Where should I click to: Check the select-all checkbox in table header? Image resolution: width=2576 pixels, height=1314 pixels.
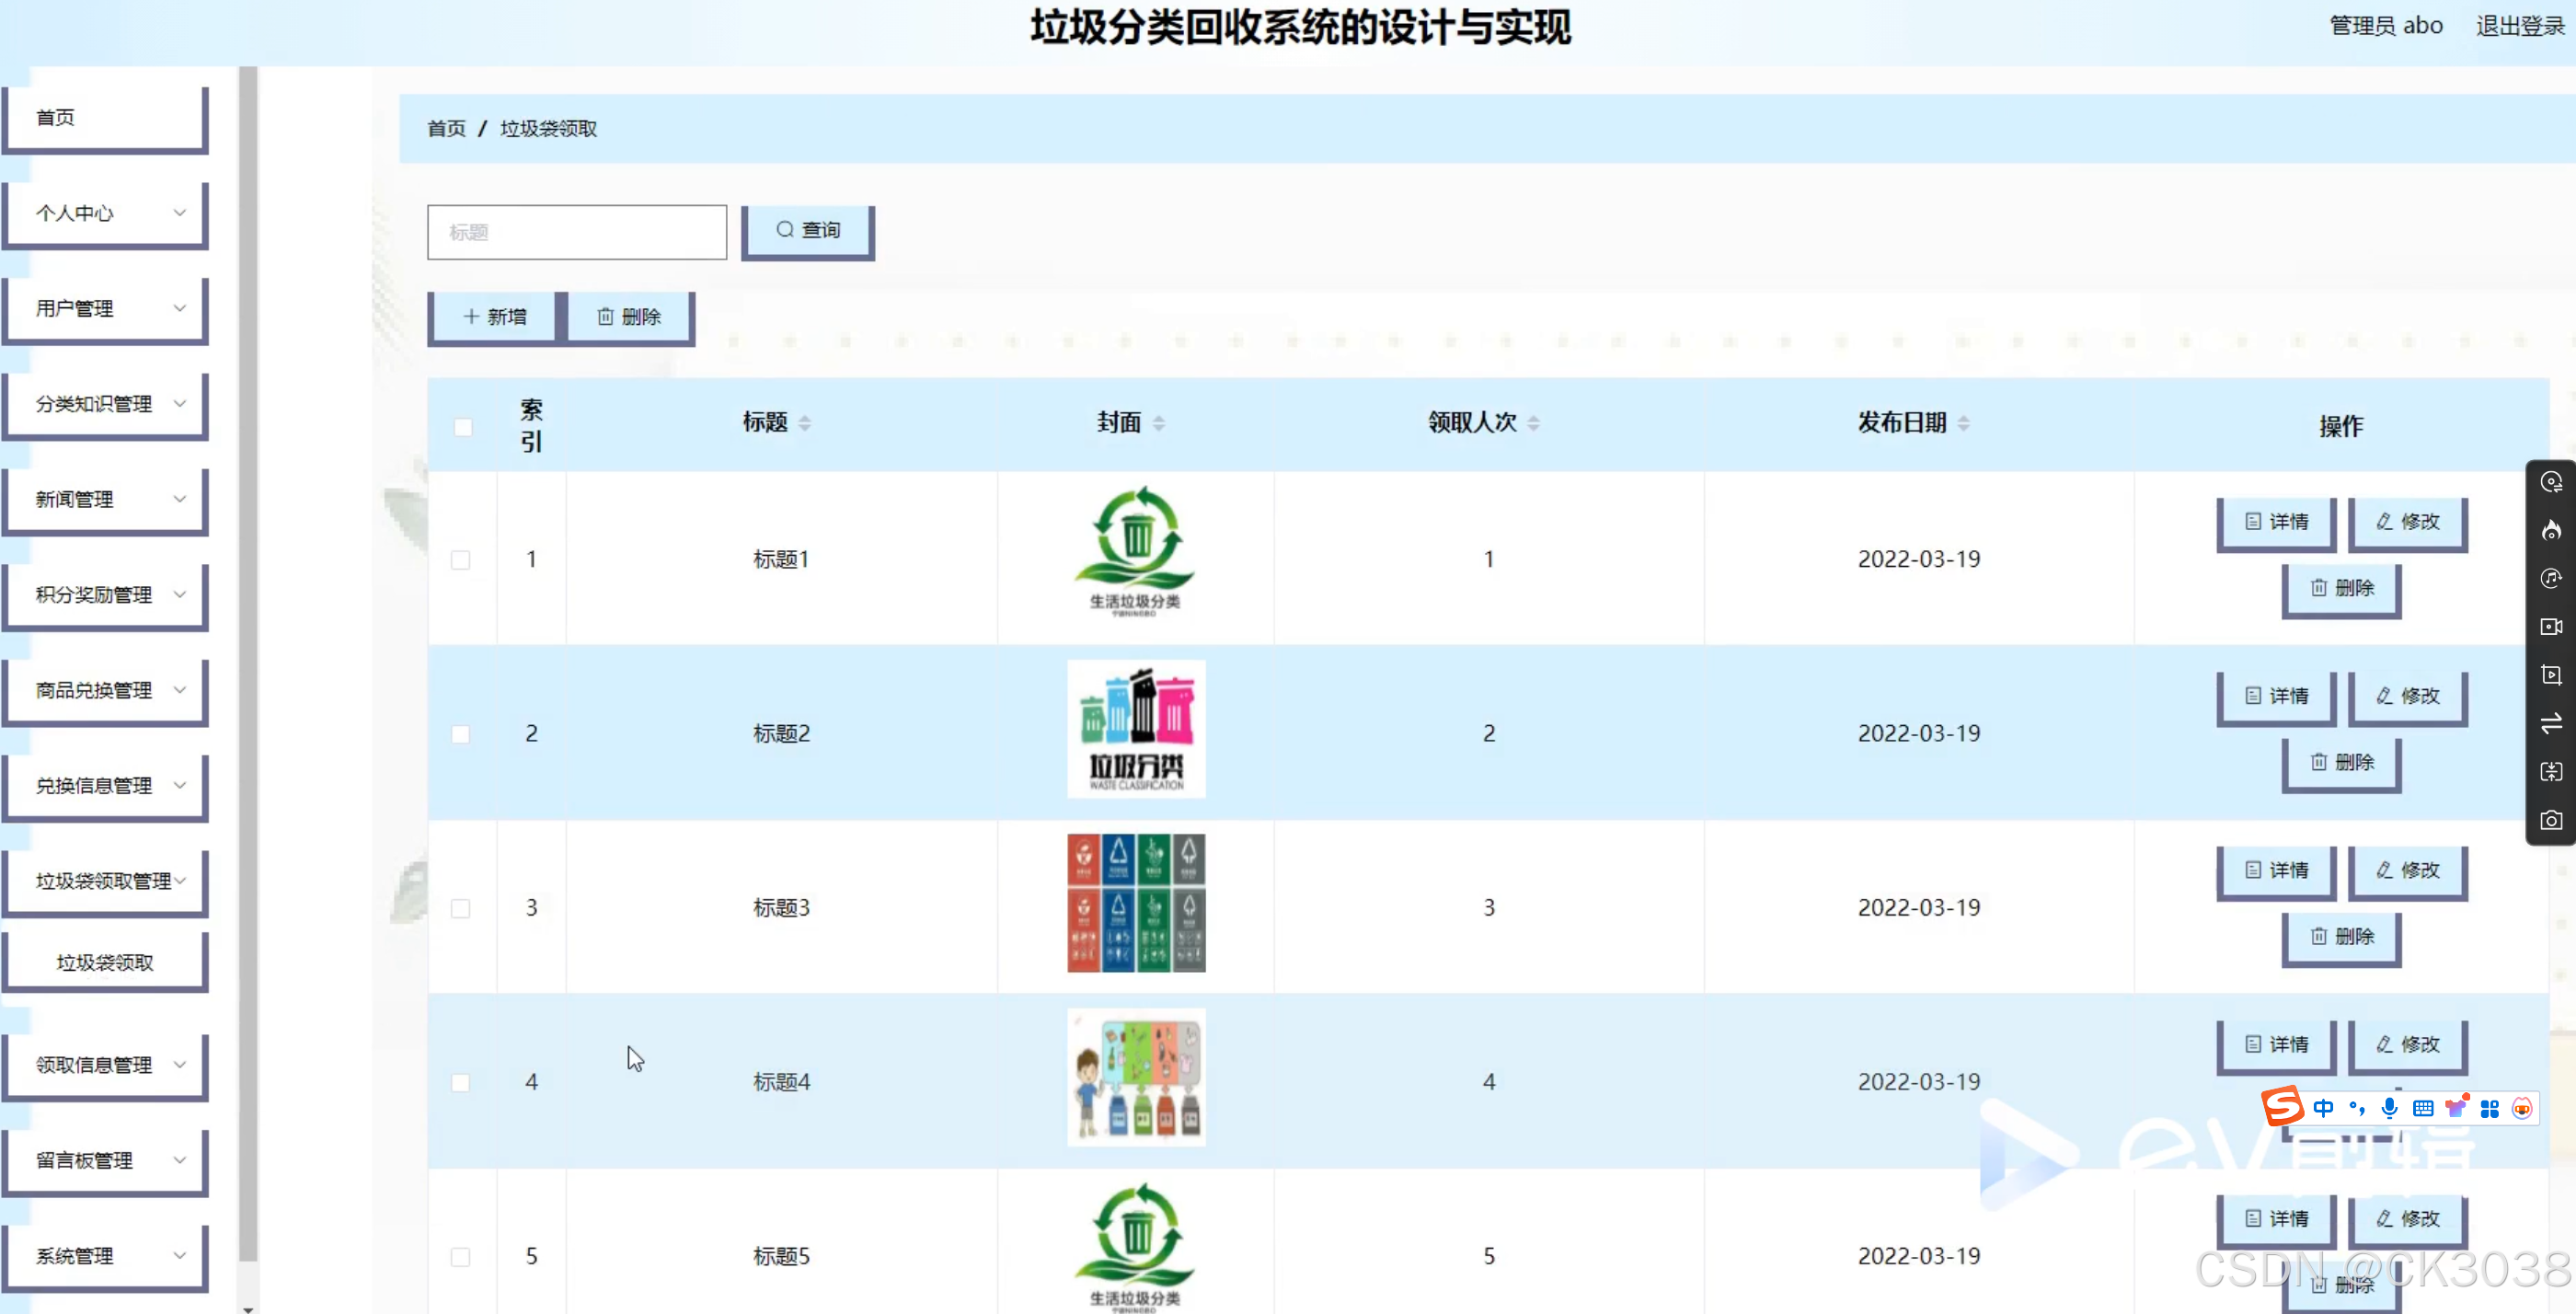tap(462, 427)
